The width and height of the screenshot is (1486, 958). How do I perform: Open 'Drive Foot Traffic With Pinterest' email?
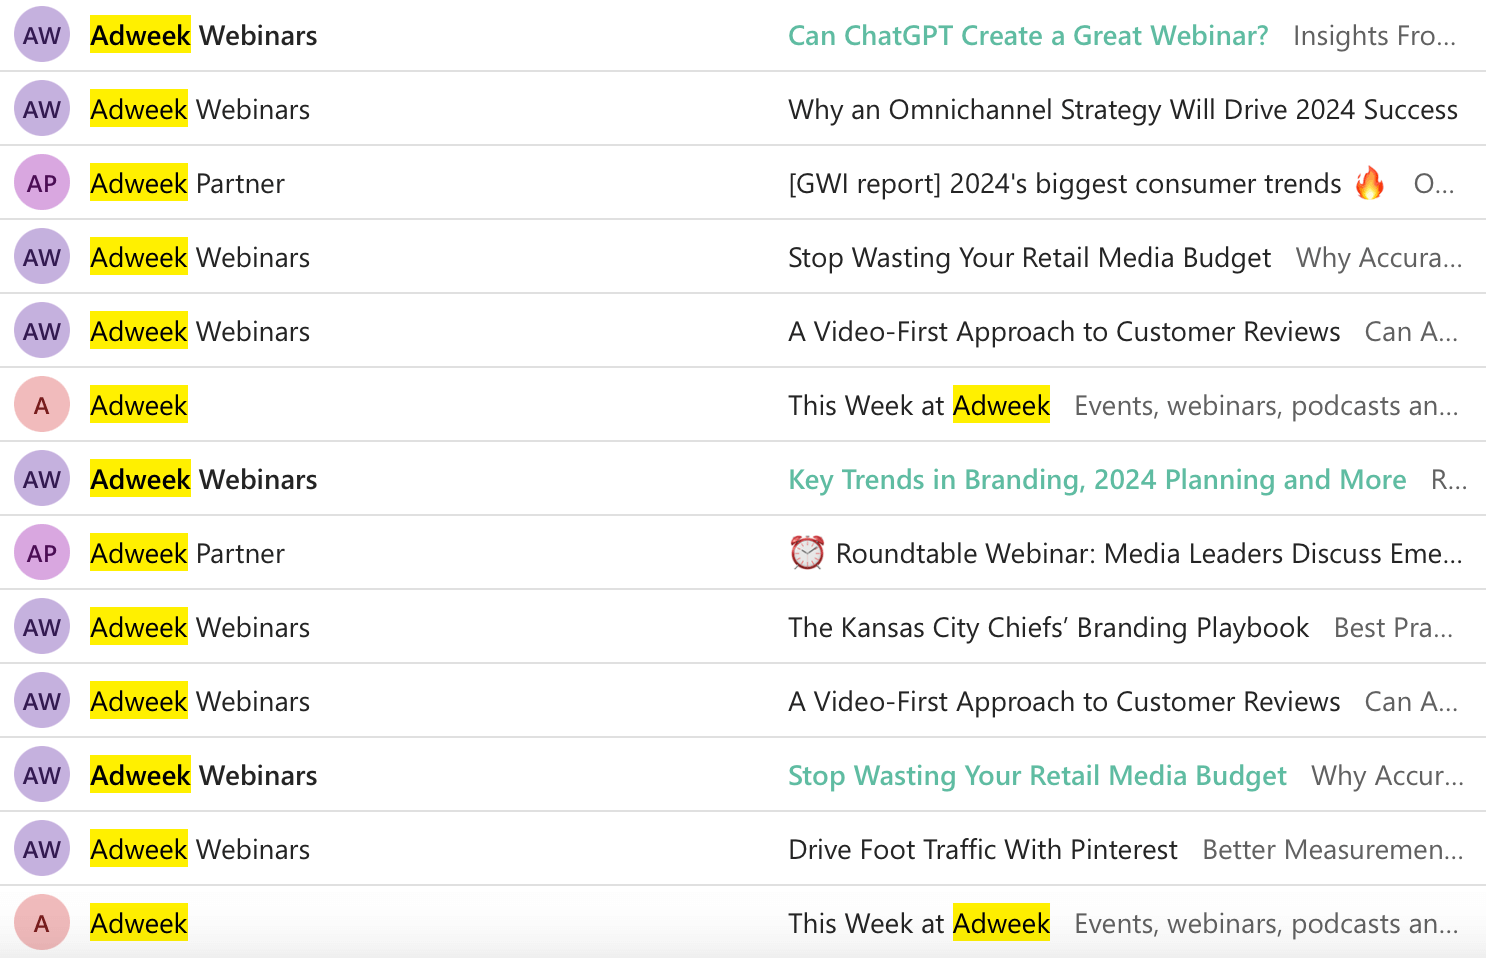(983, 849)
